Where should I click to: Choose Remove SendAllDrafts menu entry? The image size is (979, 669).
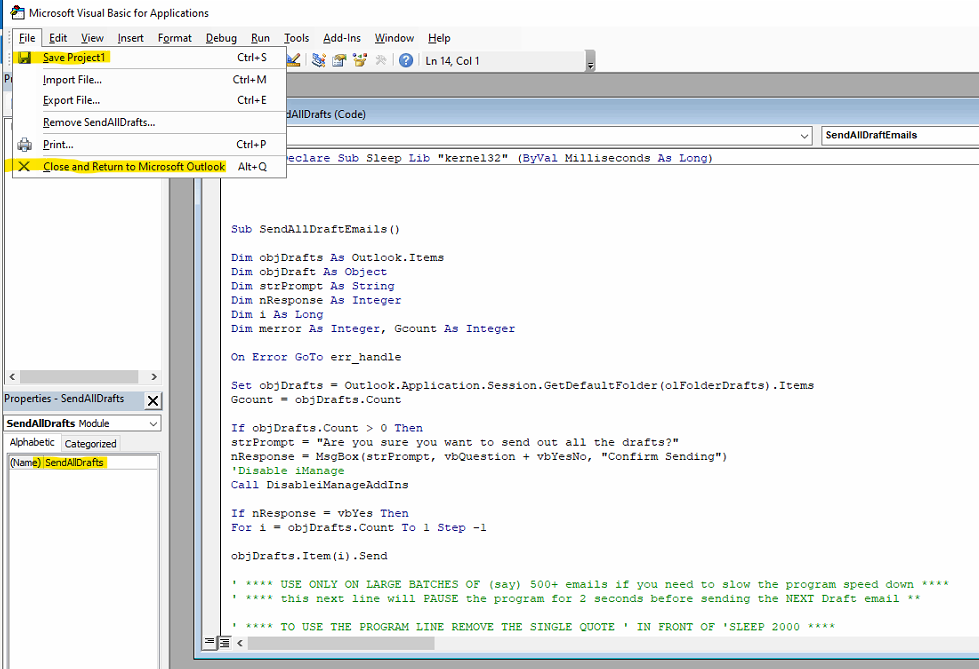pos(99,123)
